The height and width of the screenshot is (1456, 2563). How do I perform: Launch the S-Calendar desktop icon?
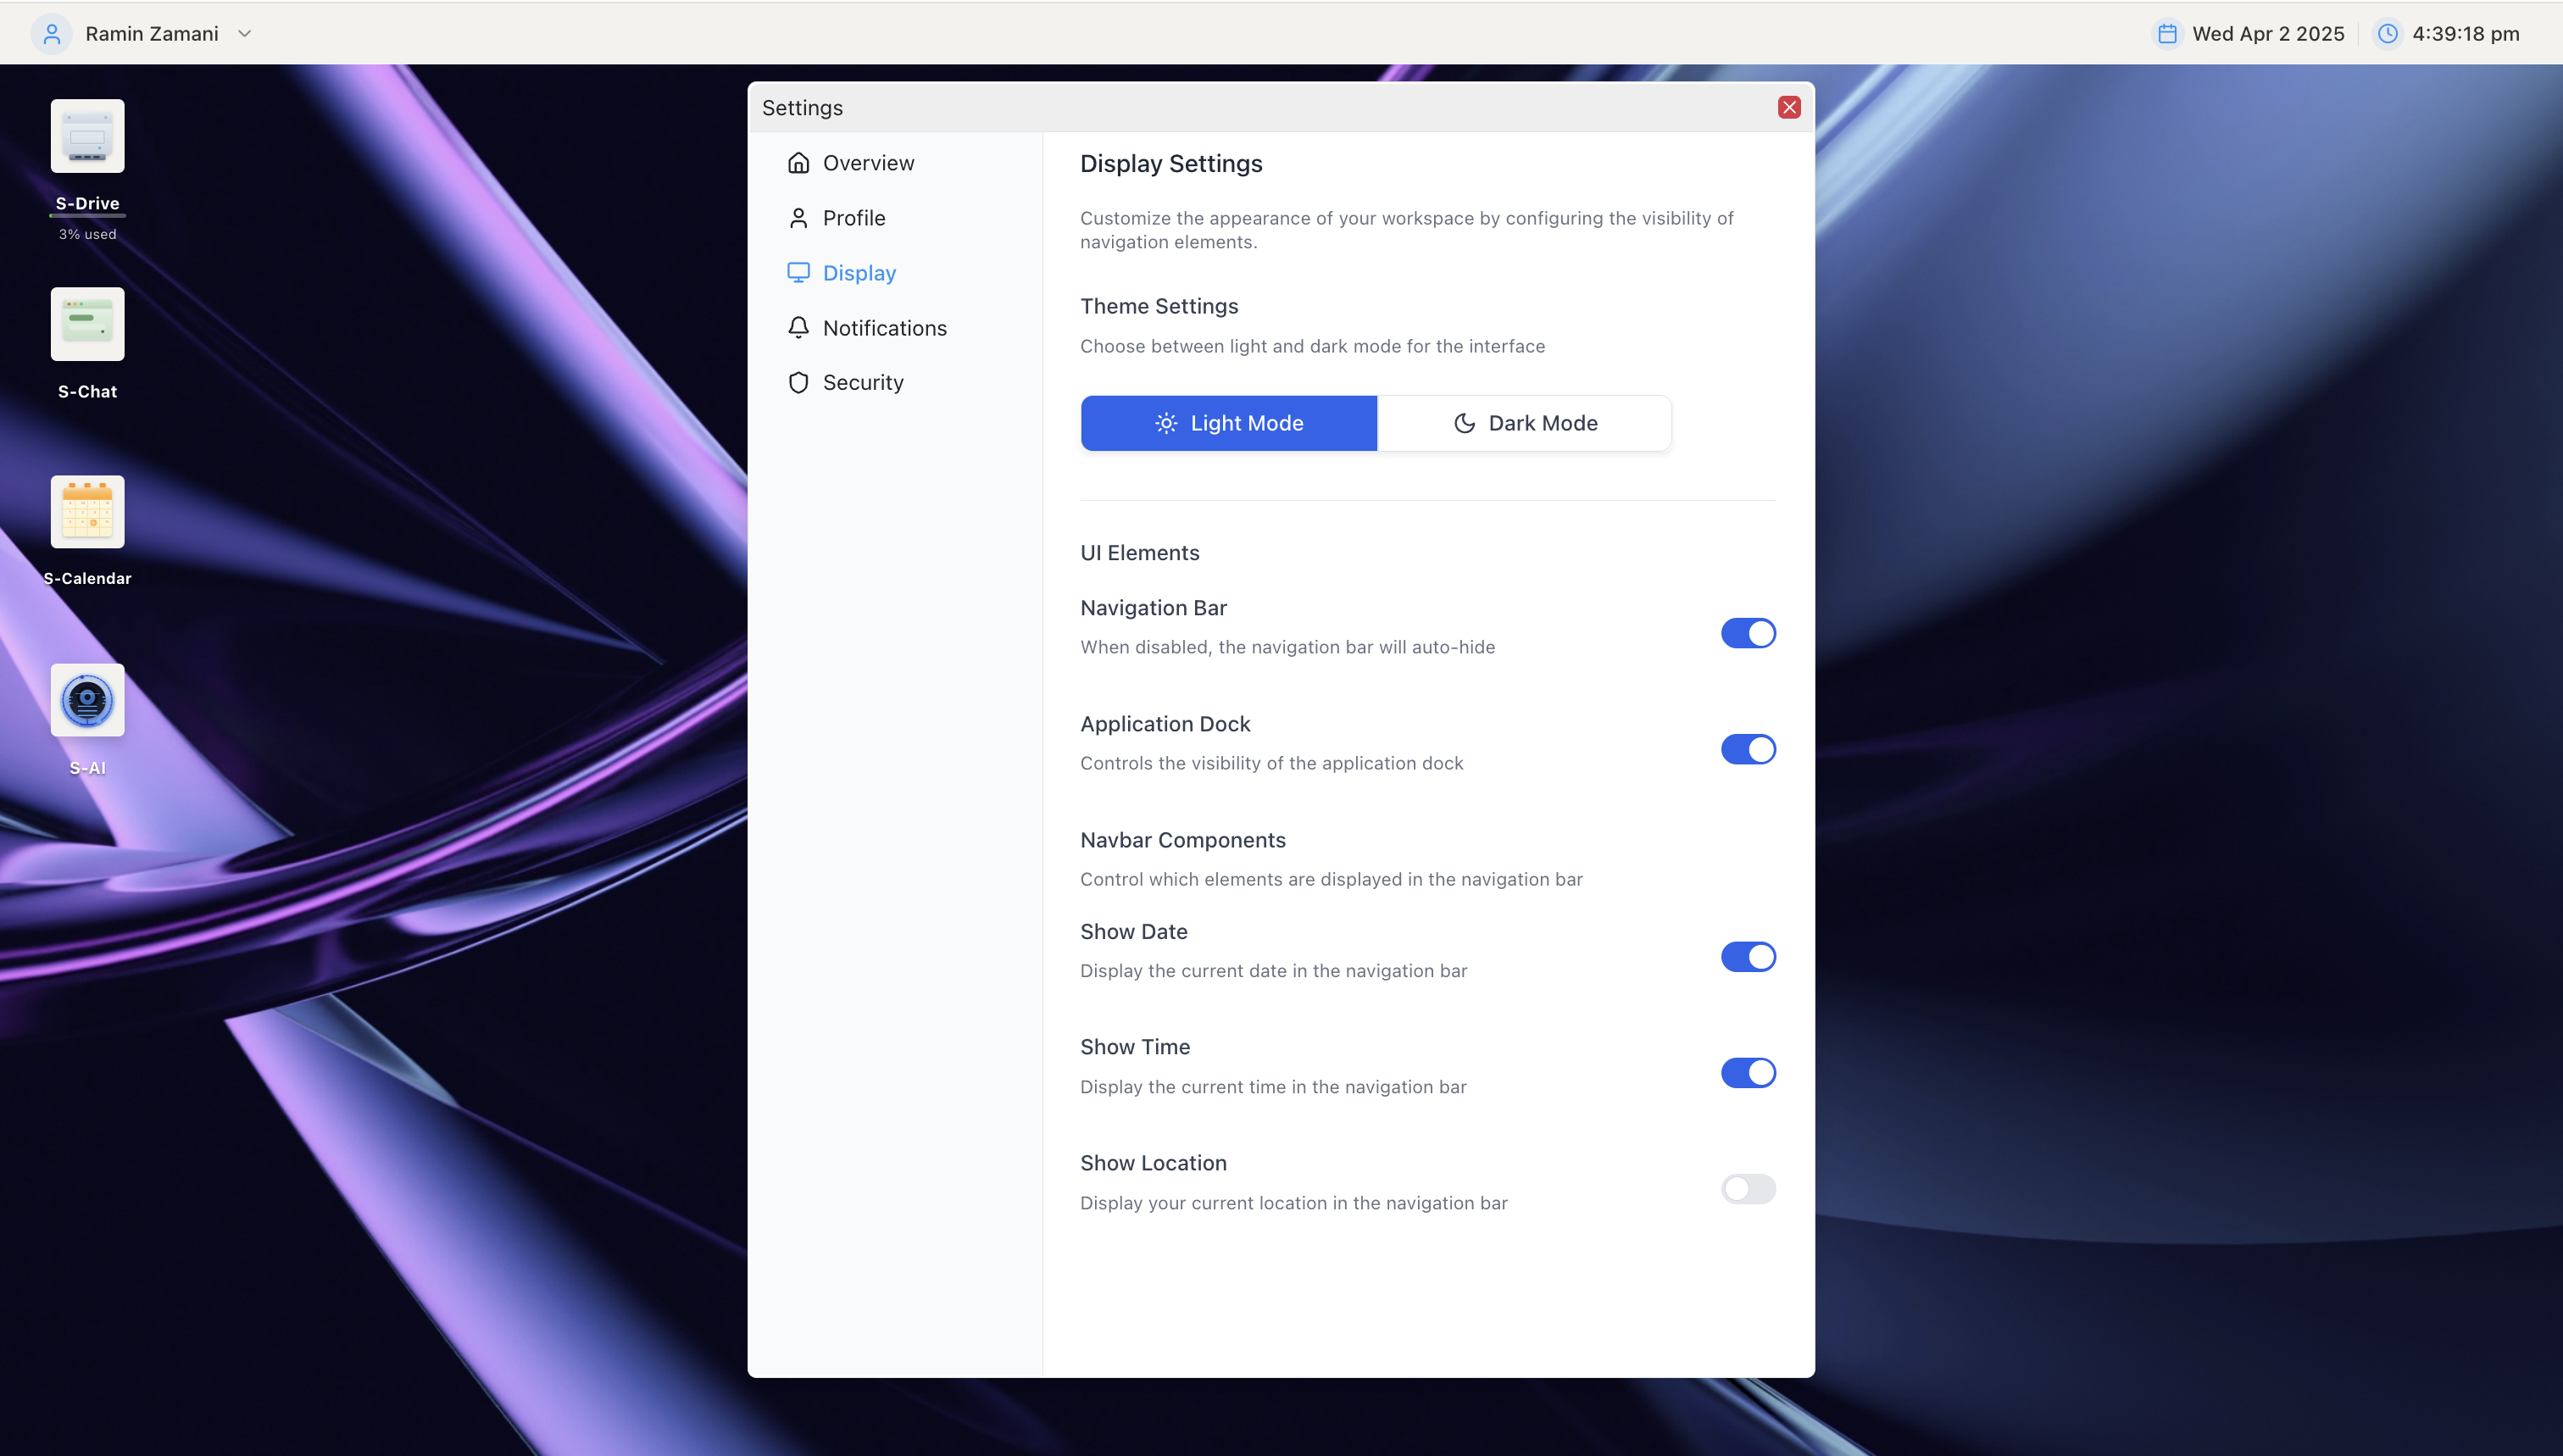pos(87,512)
